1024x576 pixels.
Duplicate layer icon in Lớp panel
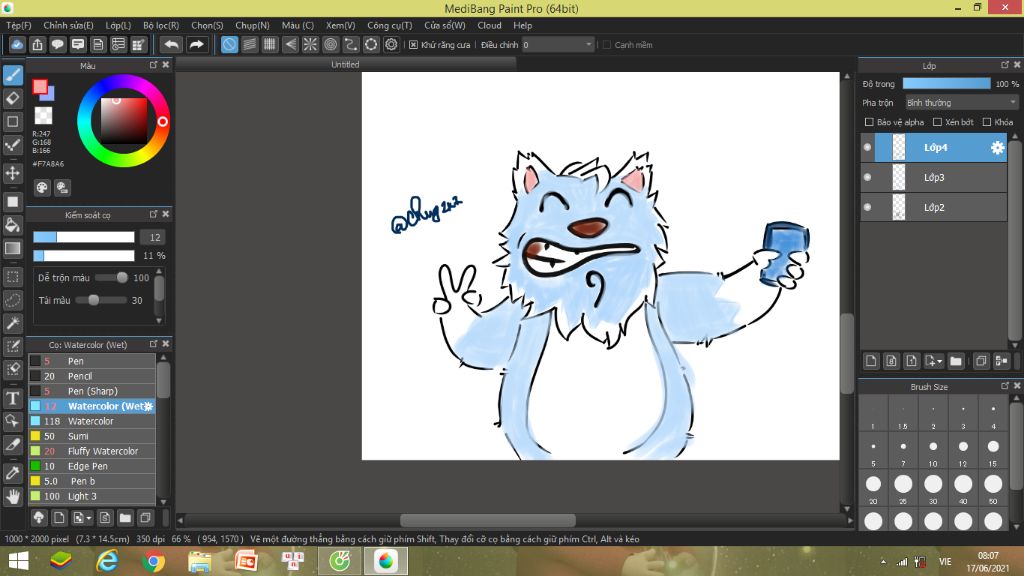pyautogui.click(x=981, y=361)
